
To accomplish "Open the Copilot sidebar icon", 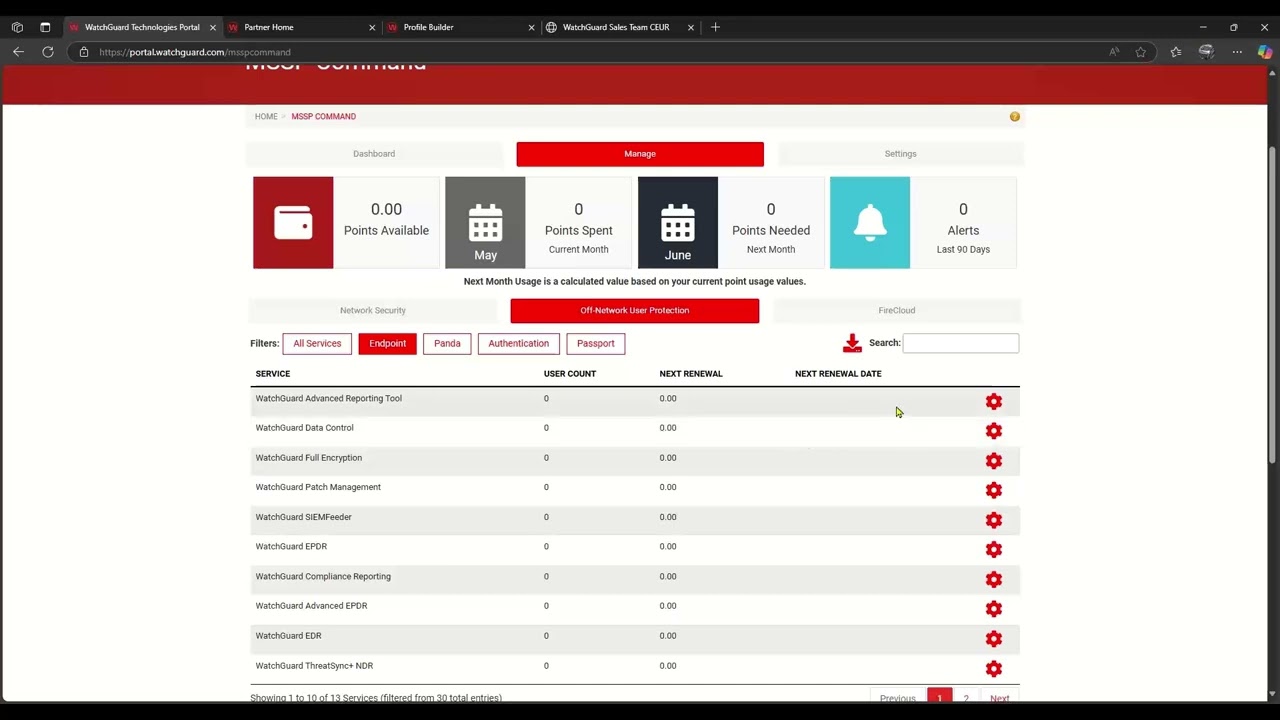I will click(x=1264, y=52).
